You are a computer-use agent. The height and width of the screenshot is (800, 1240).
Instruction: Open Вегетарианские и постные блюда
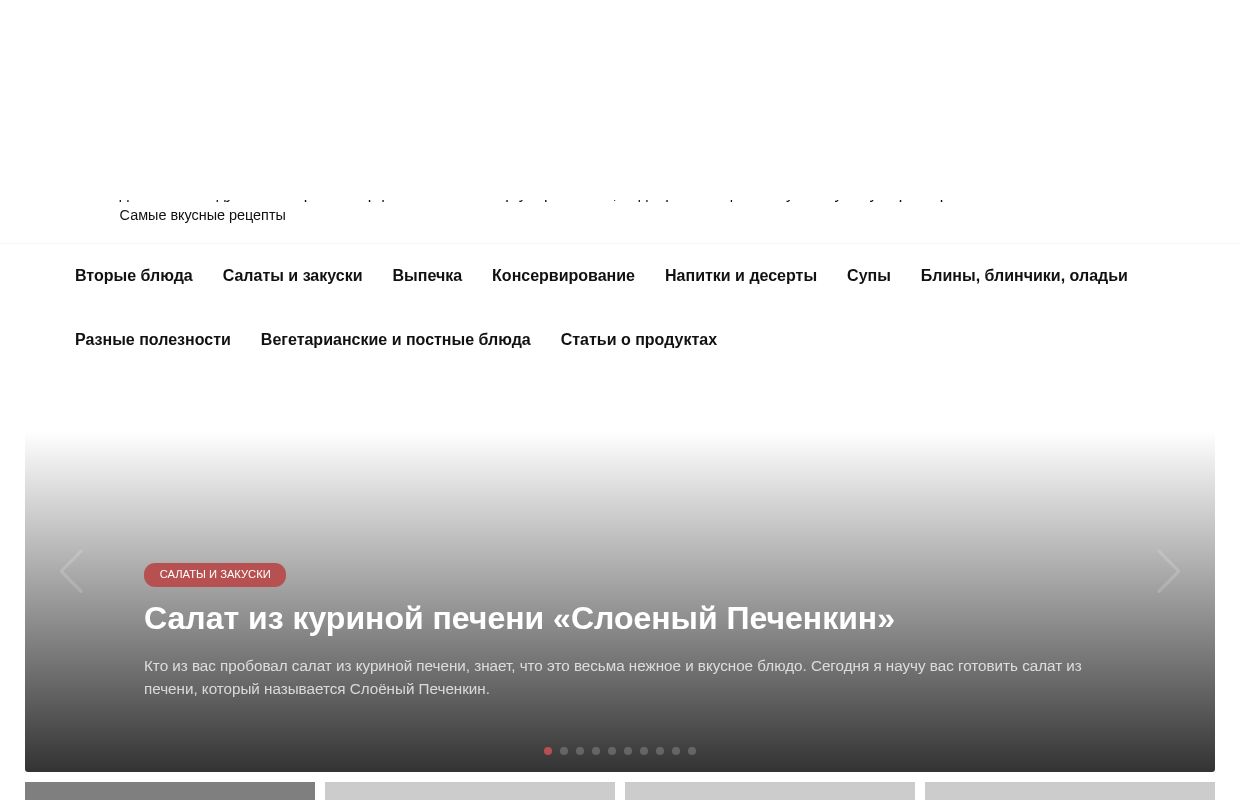point(395,340)
